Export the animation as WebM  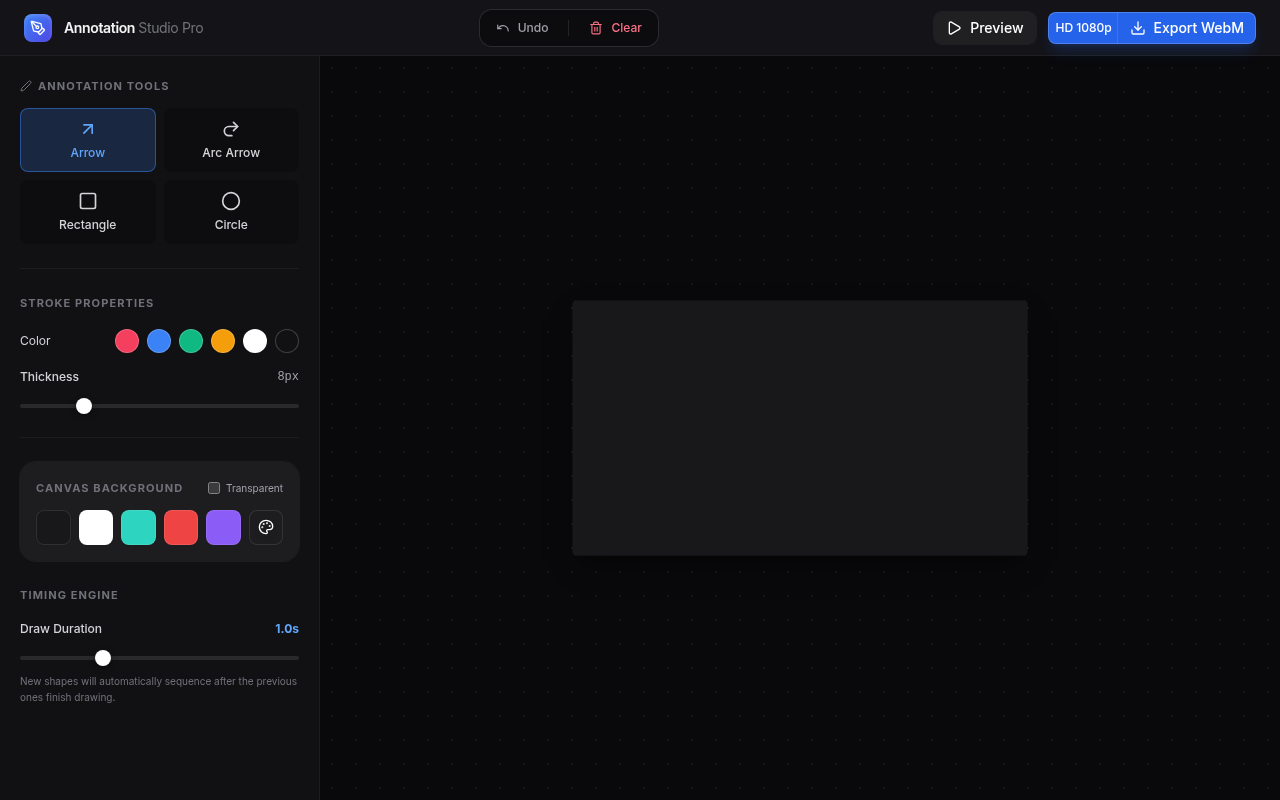1187,28
